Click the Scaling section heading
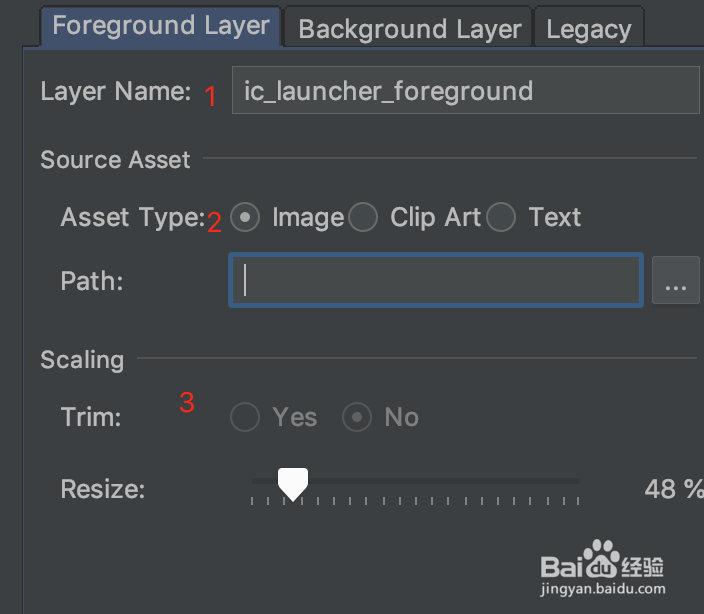This screenshot has height=614, width=704. (x=82, y=360)
